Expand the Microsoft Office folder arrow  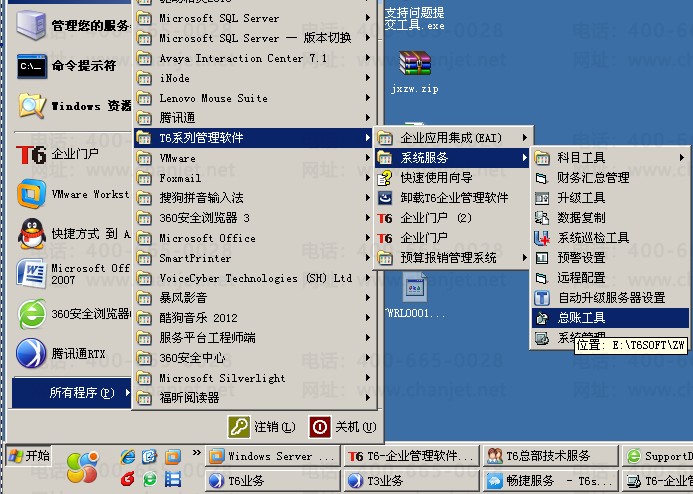click(368, 238)
